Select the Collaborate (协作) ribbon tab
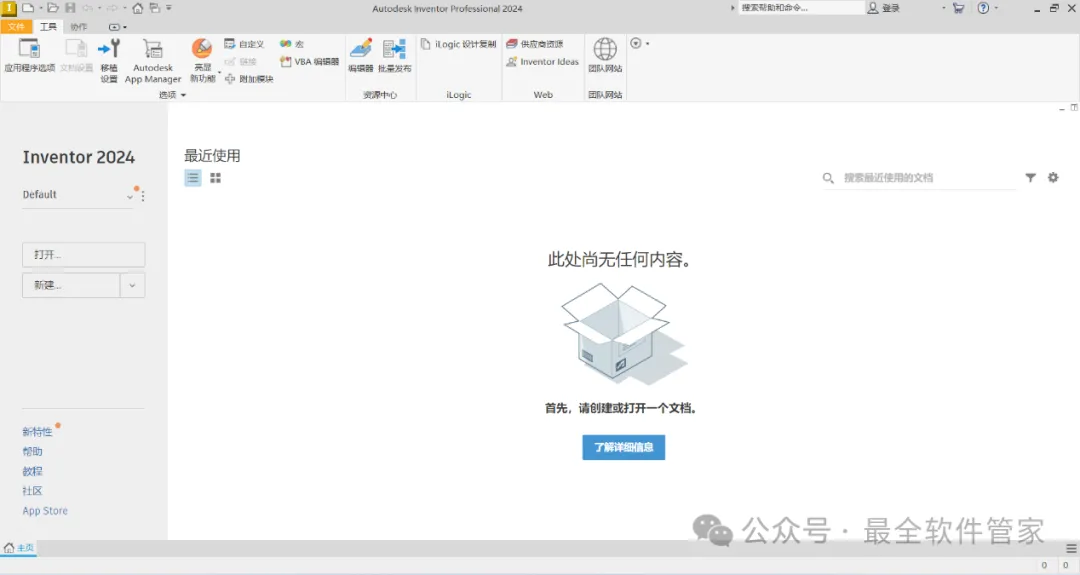Screen dimensions: 1080x575 pyautogui.click(x=79, y=27)
